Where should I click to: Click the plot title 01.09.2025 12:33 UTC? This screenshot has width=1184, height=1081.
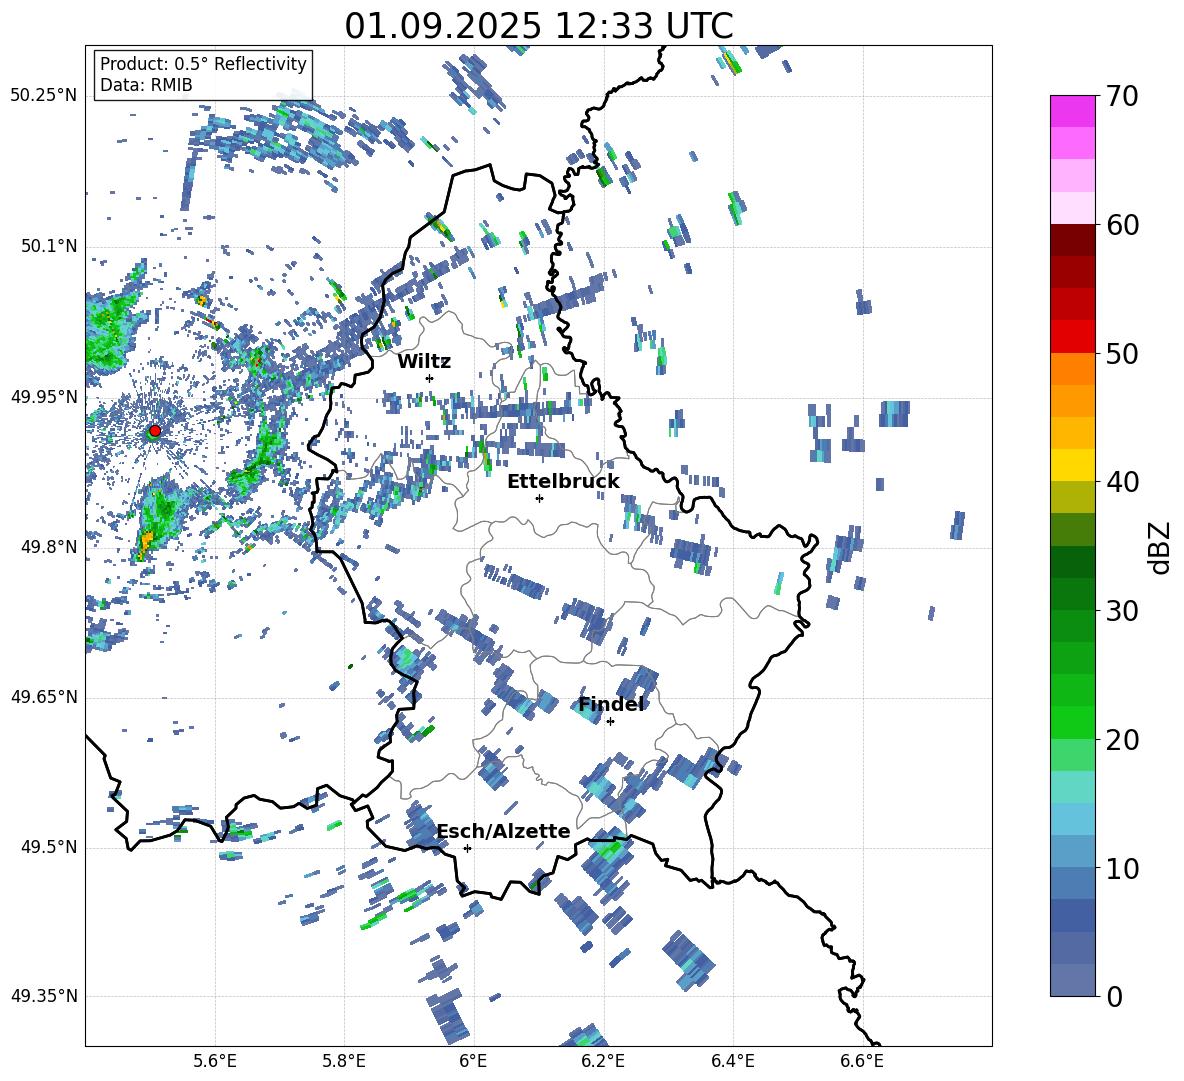click(539, 26)
